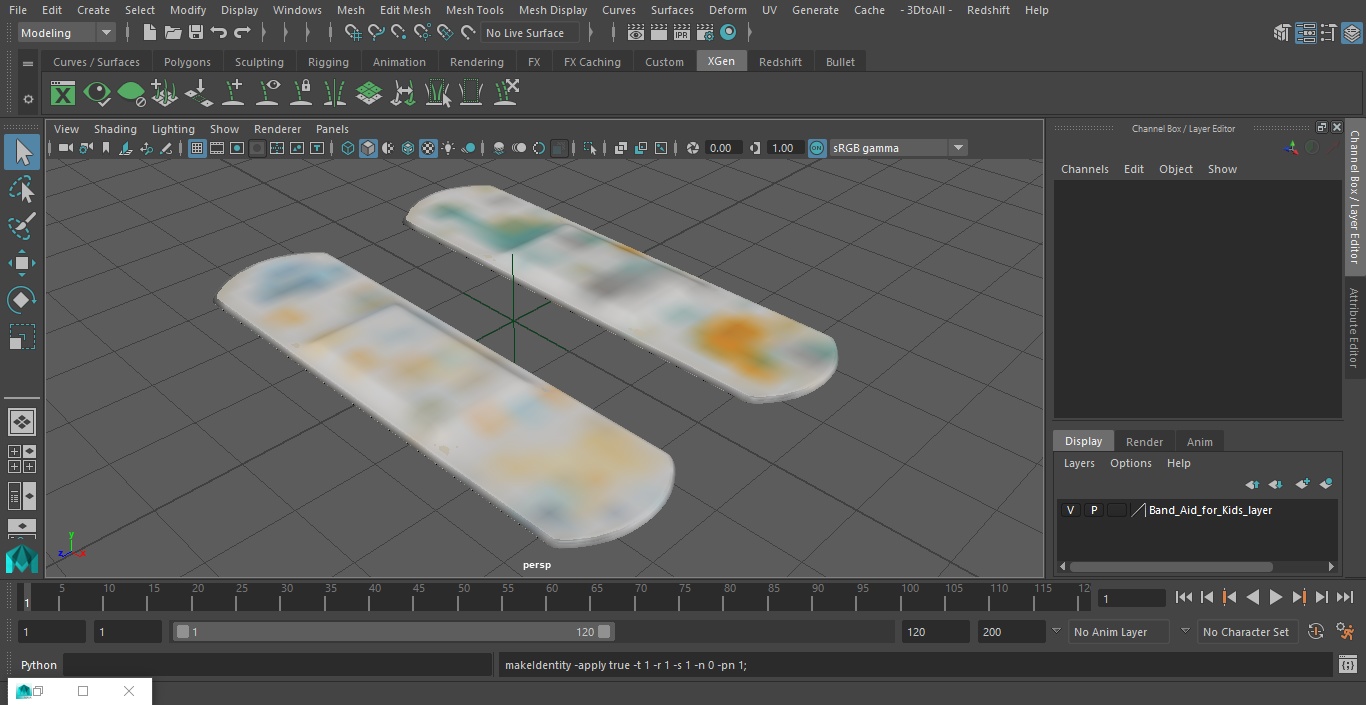Click the isolate select icon in viewport toolbar

pos(590,148)
